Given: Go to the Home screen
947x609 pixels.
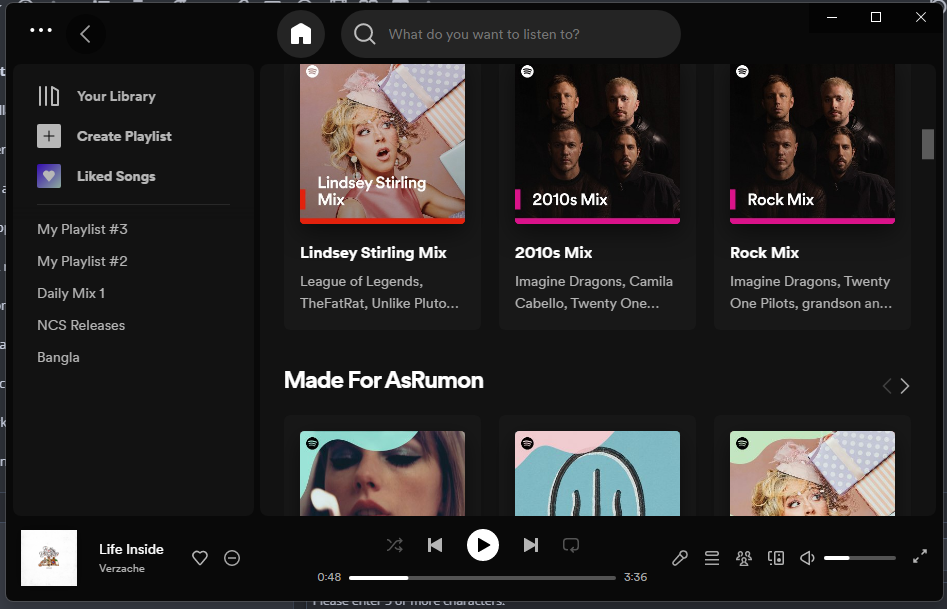Looking at the screenshot, I should (x=301, y=34).
